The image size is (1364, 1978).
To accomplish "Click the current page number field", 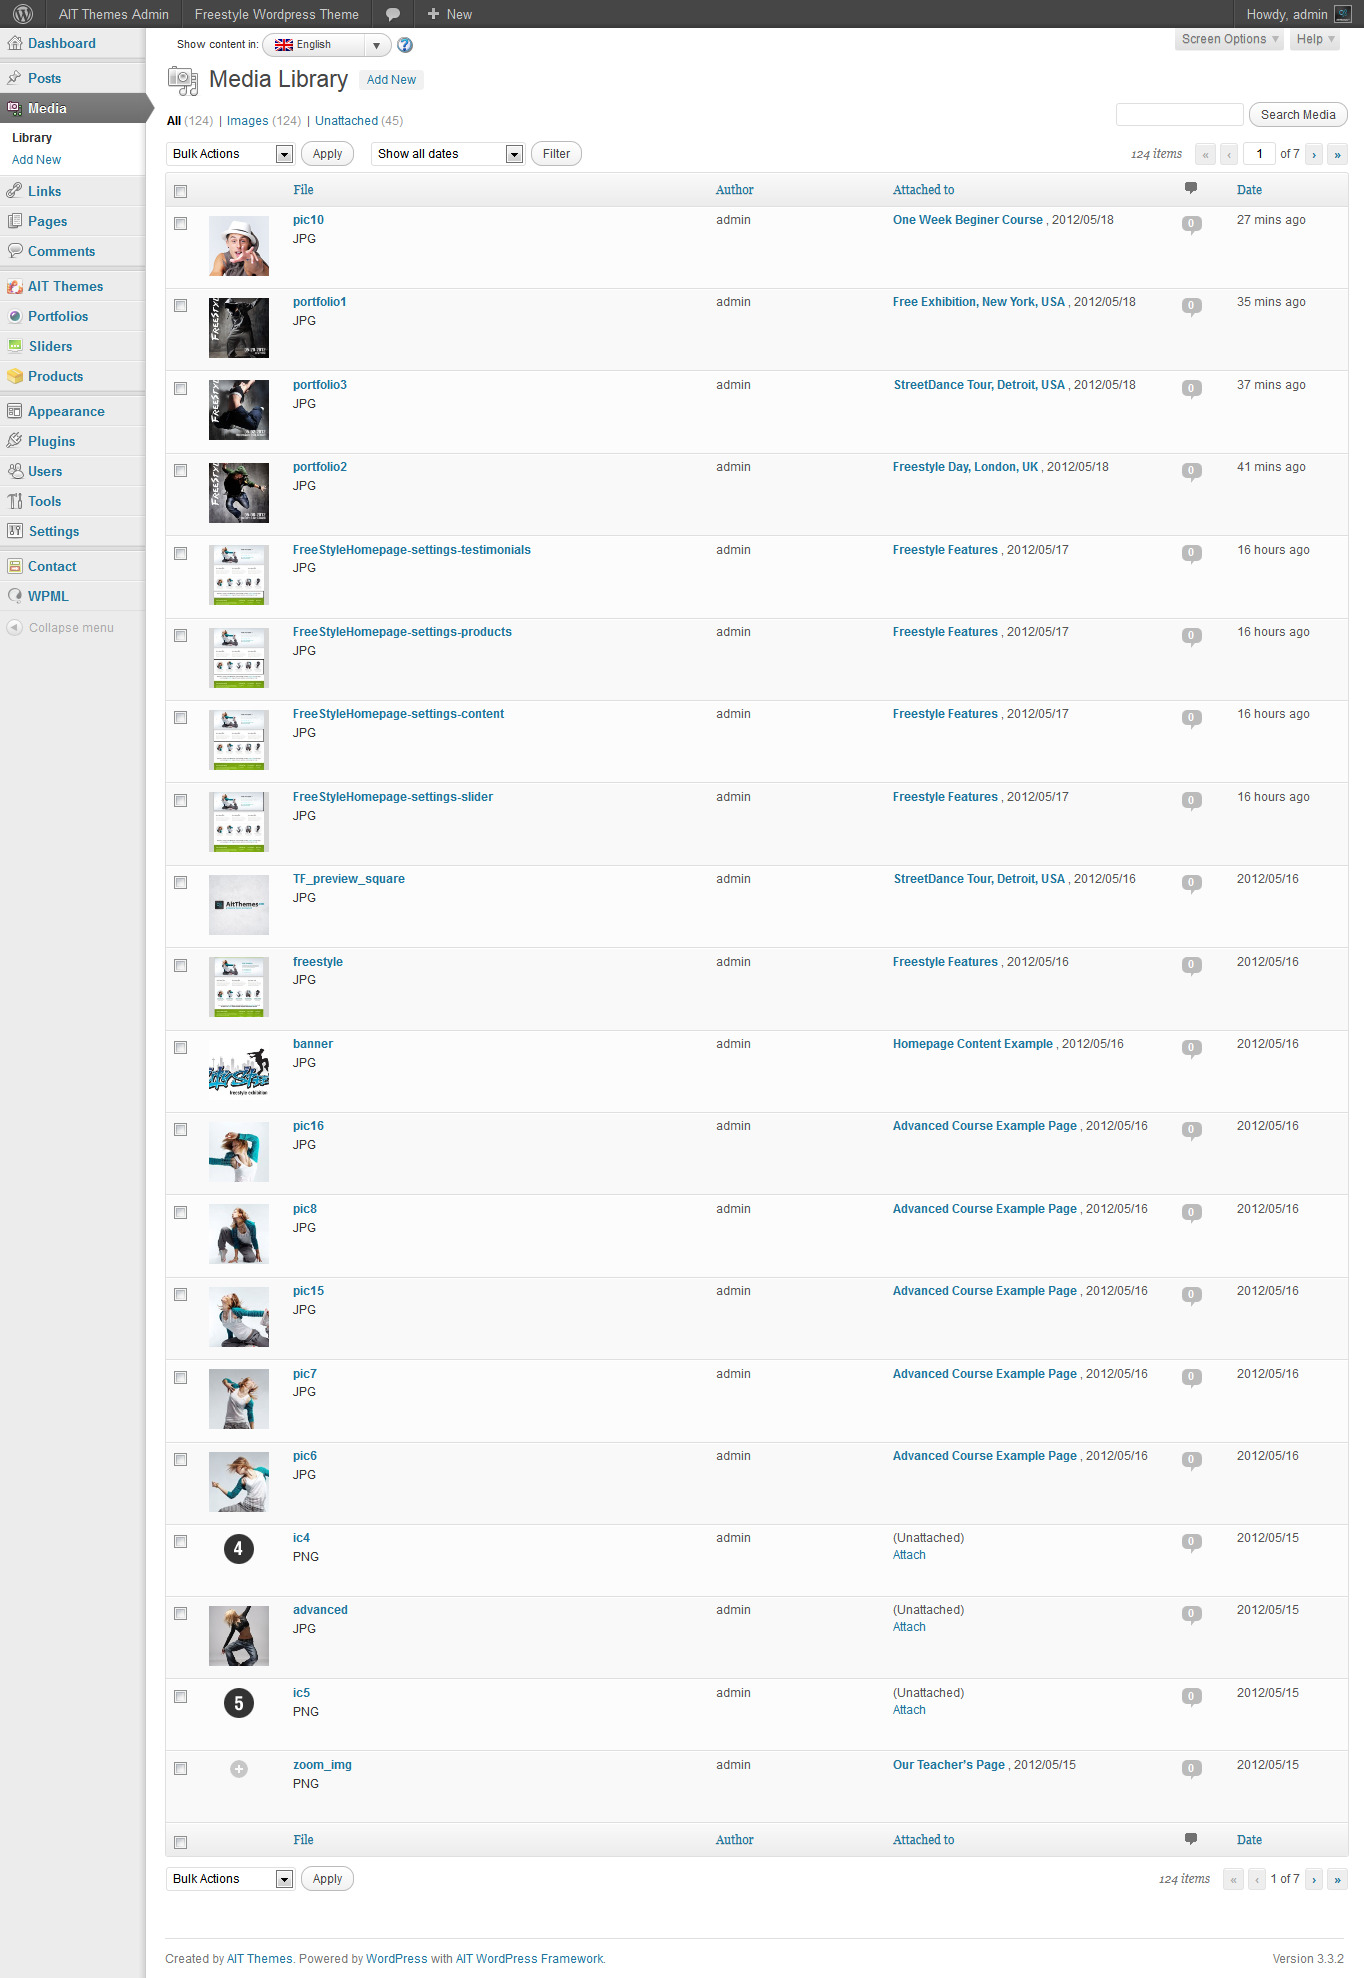I will click(x=1259, y=154).
